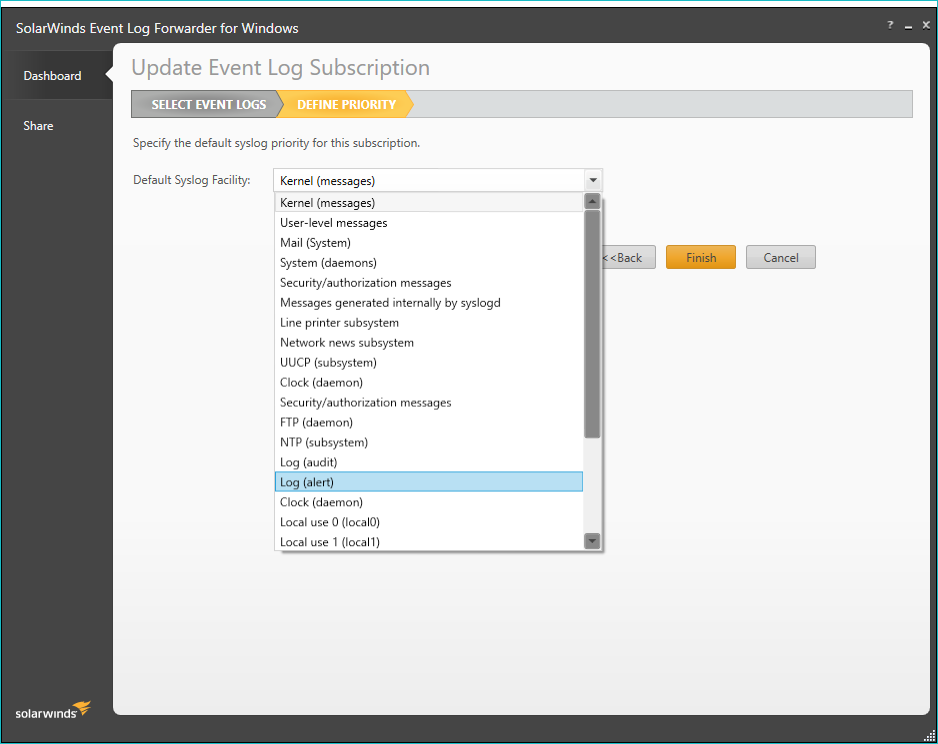The image size is (938, 744).
Task: Click the Cancel button
Action: pyautogui.click(x=780, y=258)
